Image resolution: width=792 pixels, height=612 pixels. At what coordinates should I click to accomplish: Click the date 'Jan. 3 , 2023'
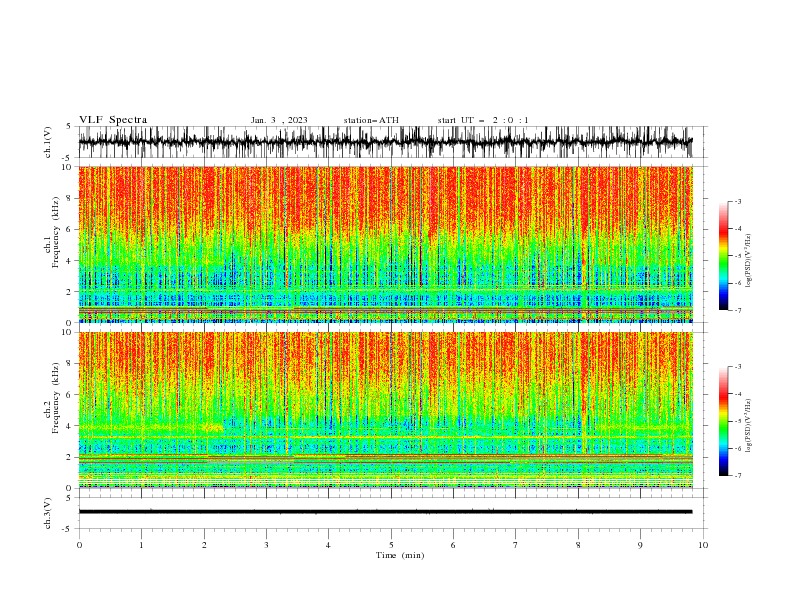pos(279,120)
